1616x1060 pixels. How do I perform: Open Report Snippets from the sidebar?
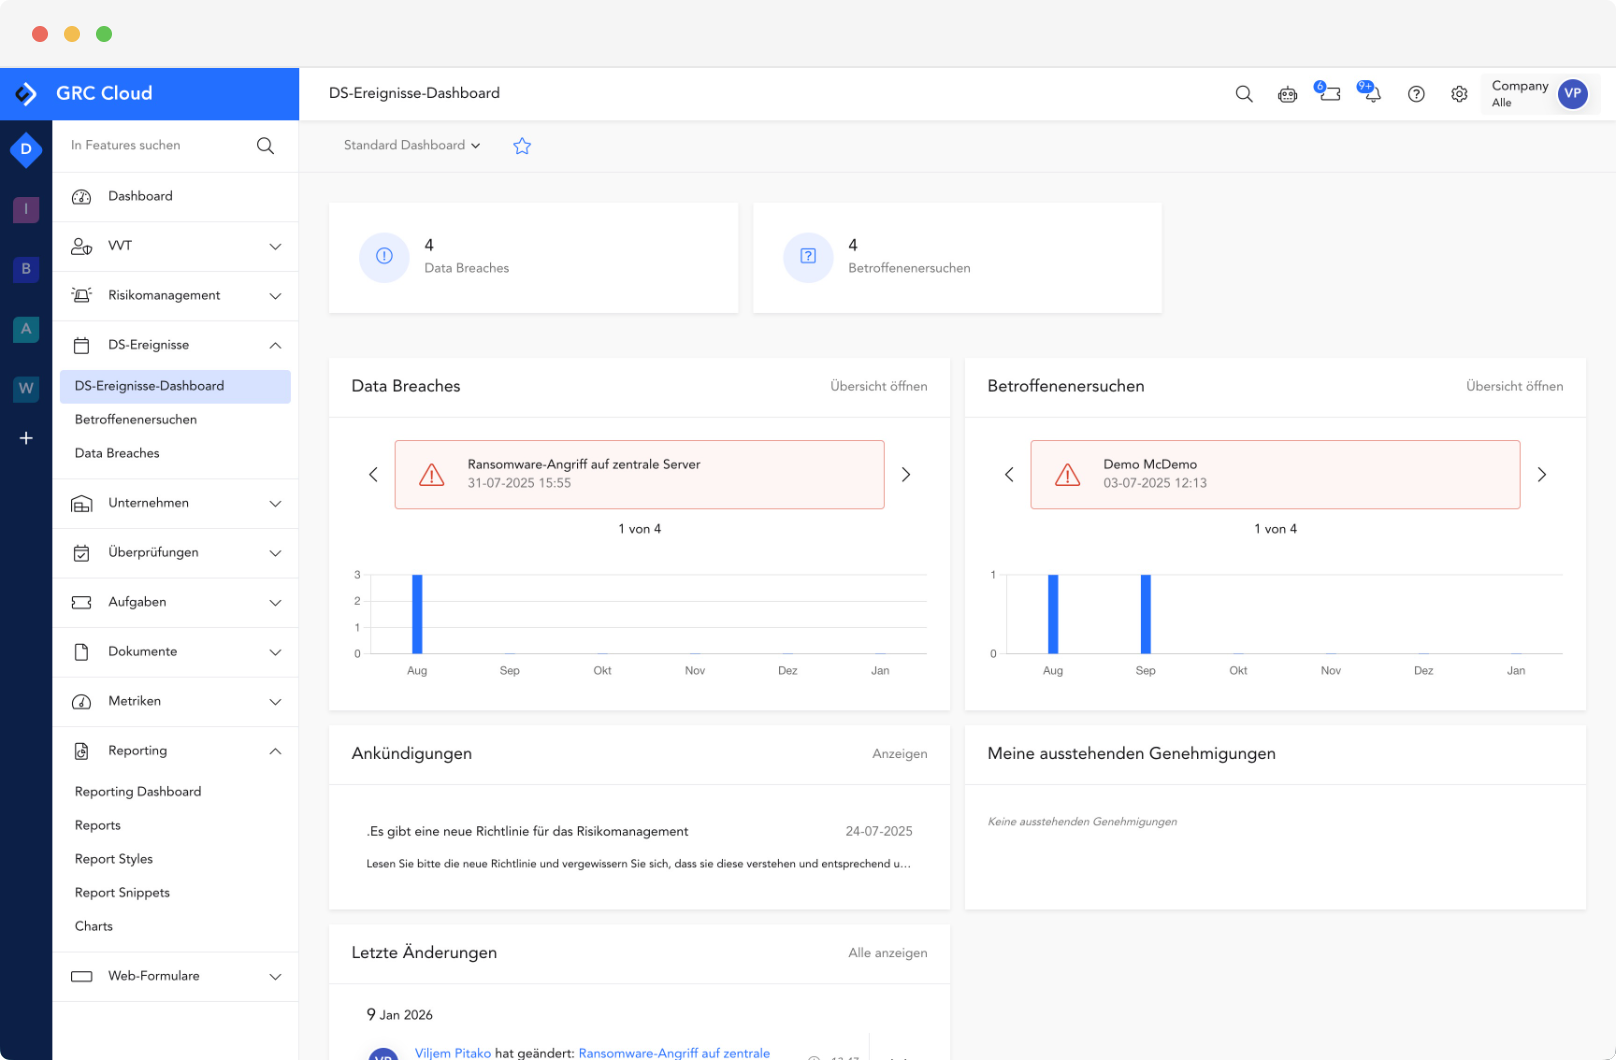tap(122, 892)
